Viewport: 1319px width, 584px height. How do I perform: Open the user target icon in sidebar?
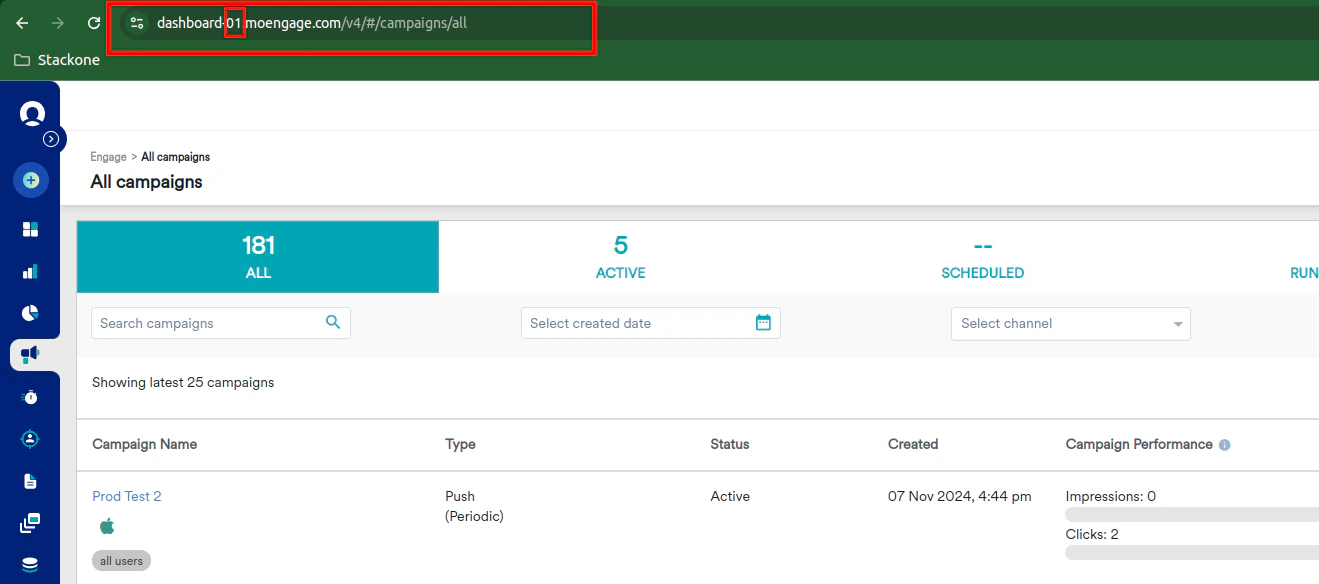pos(30,439)
